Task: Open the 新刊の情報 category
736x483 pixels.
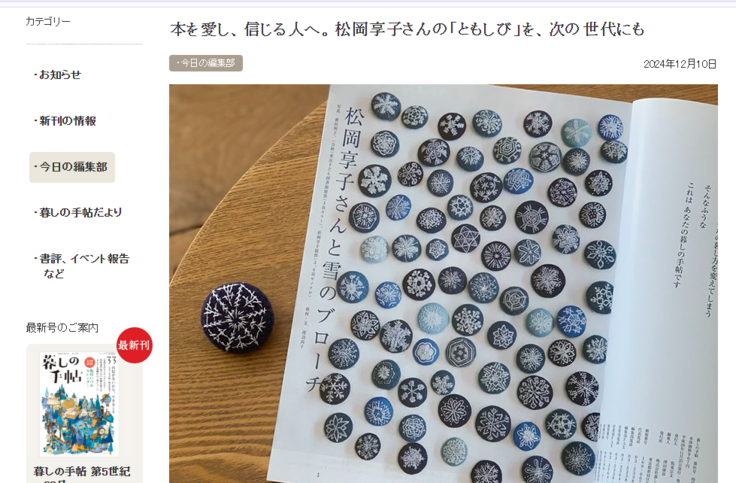Action: [x=65, y=121]
